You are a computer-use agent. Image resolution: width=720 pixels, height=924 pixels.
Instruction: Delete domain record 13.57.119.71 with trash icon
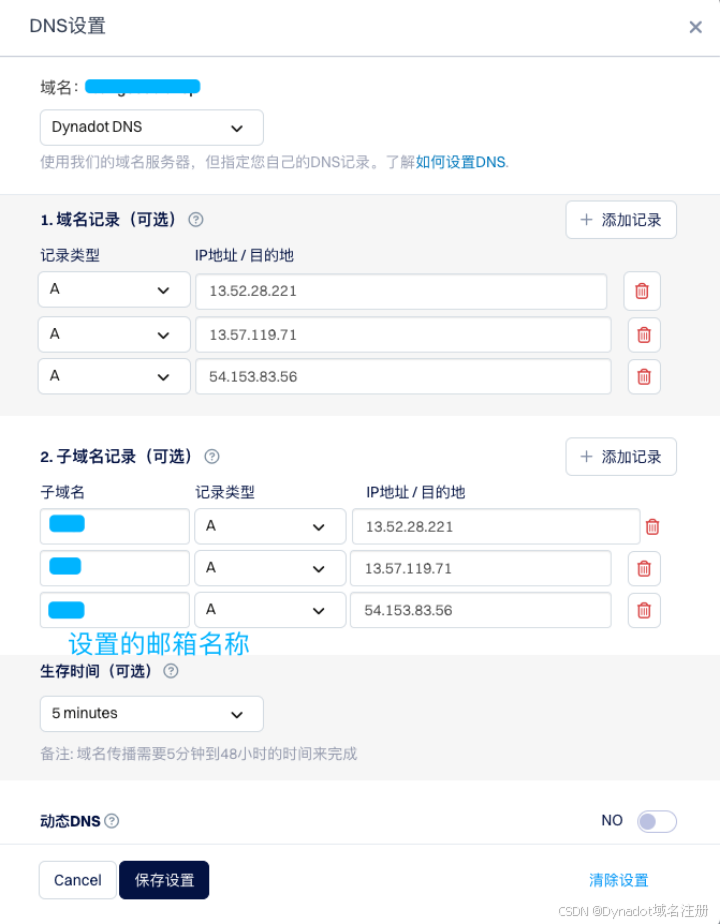pyautogui.click(x=644, y=335)
